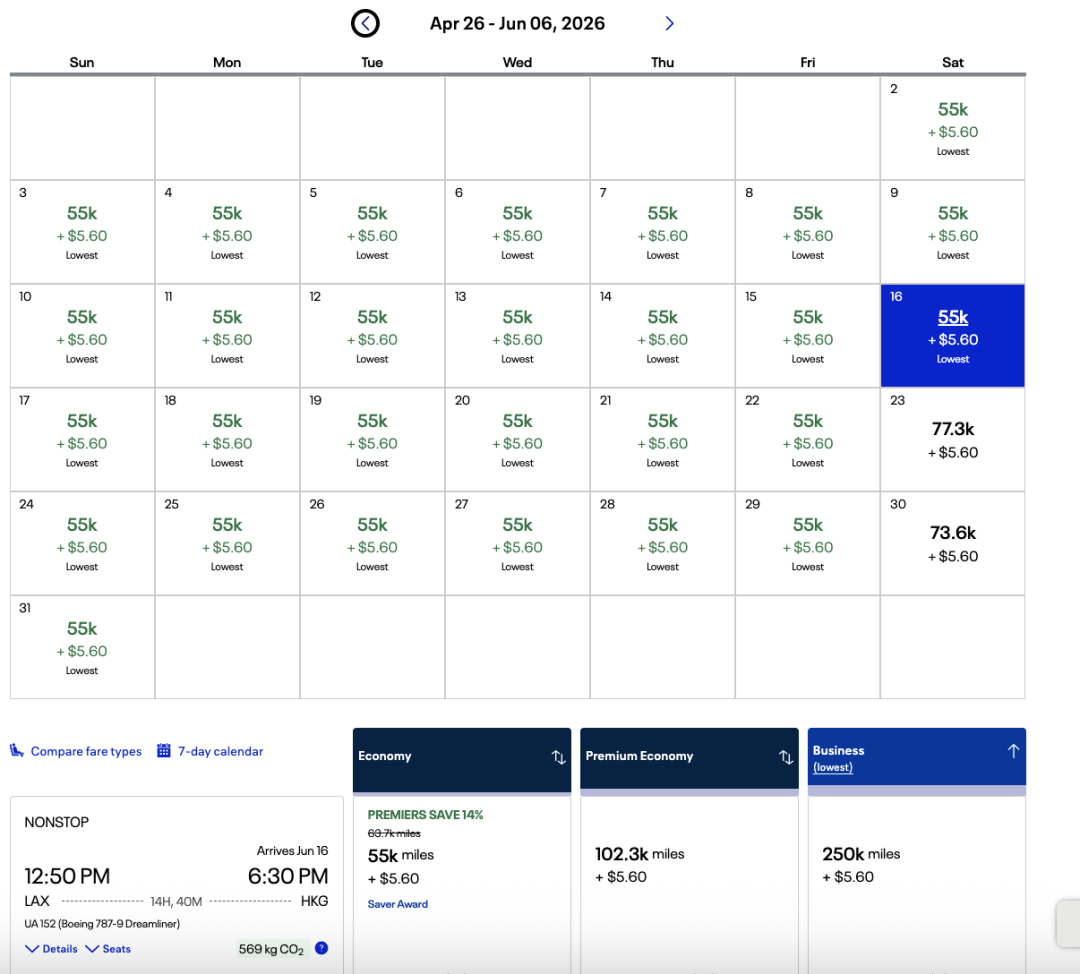Click the seat icon beside Compare fare types
This screenshot has width=1080, height=974.
(17, 751)
